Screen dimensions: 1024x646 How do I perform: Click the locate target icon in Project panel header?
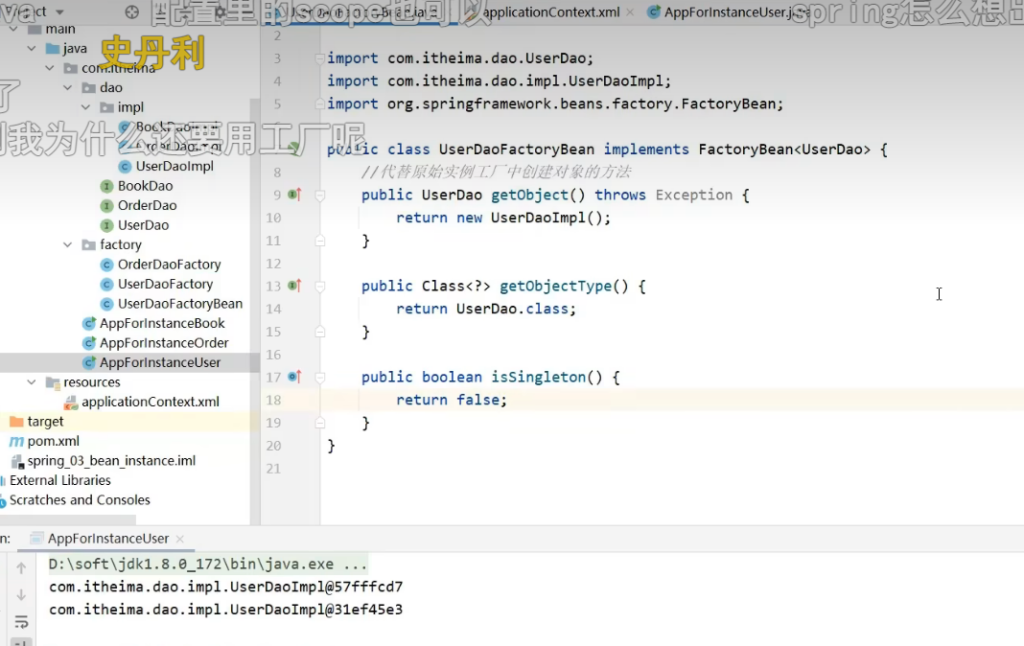133,12
